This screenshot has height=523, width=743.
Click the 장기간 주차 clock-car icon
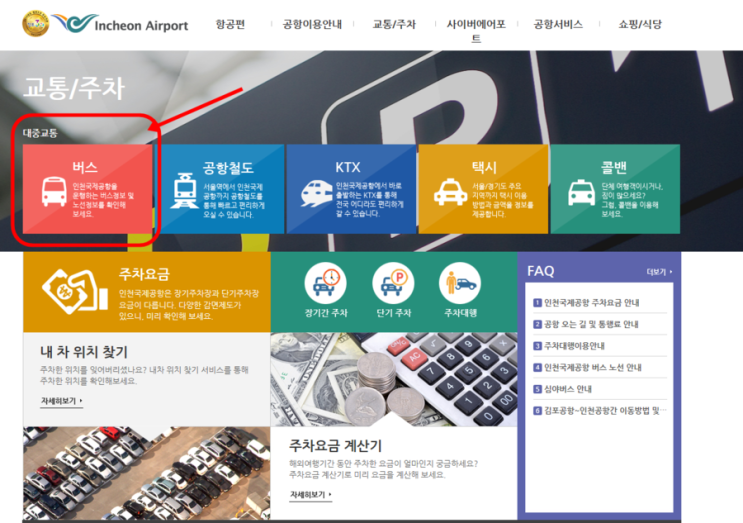pyautogui.click(x=326, y=283)
